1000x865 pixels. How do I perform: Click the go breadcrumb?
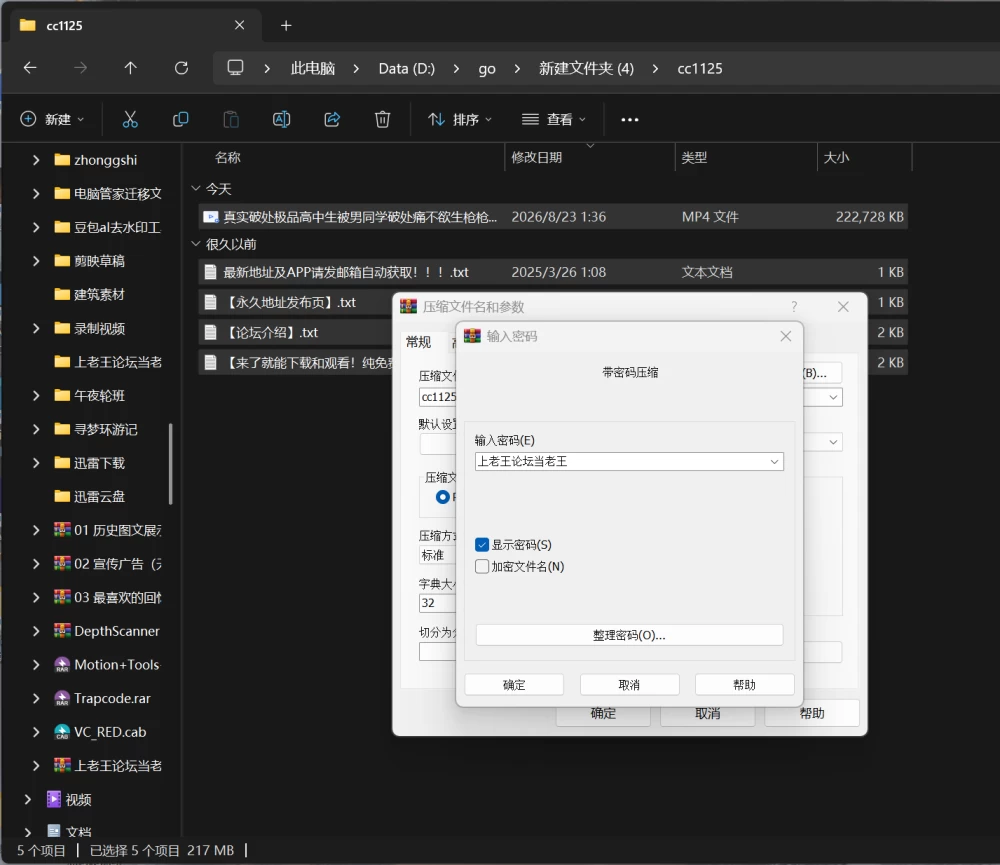coord(487,68)
